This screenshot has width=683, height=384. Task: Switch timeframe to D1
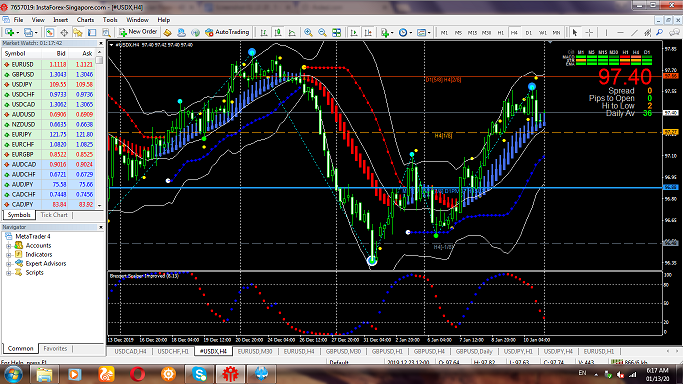pyautogui.click(x=528, y=33)
